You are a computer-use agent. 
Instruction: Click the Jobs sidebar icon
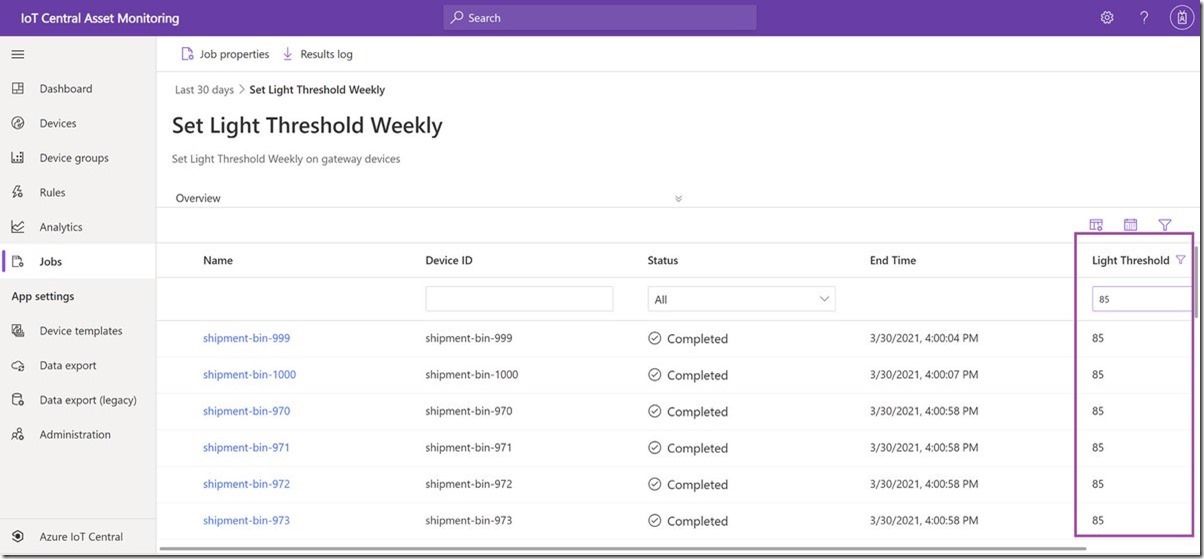coord(17,262)
